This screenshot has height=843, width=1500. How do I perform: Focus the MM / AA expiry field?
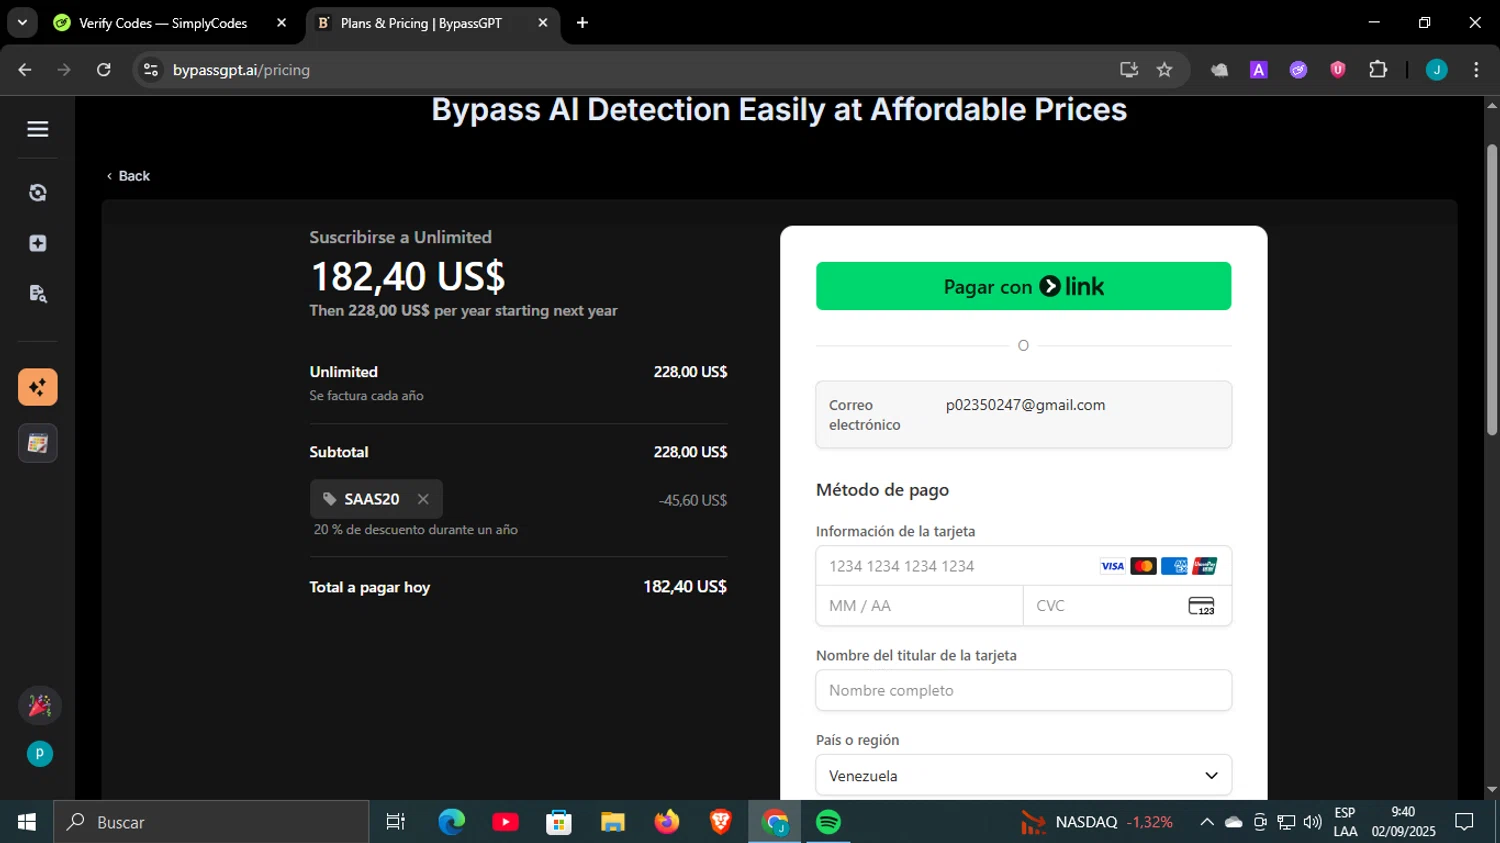coord(919,606)
